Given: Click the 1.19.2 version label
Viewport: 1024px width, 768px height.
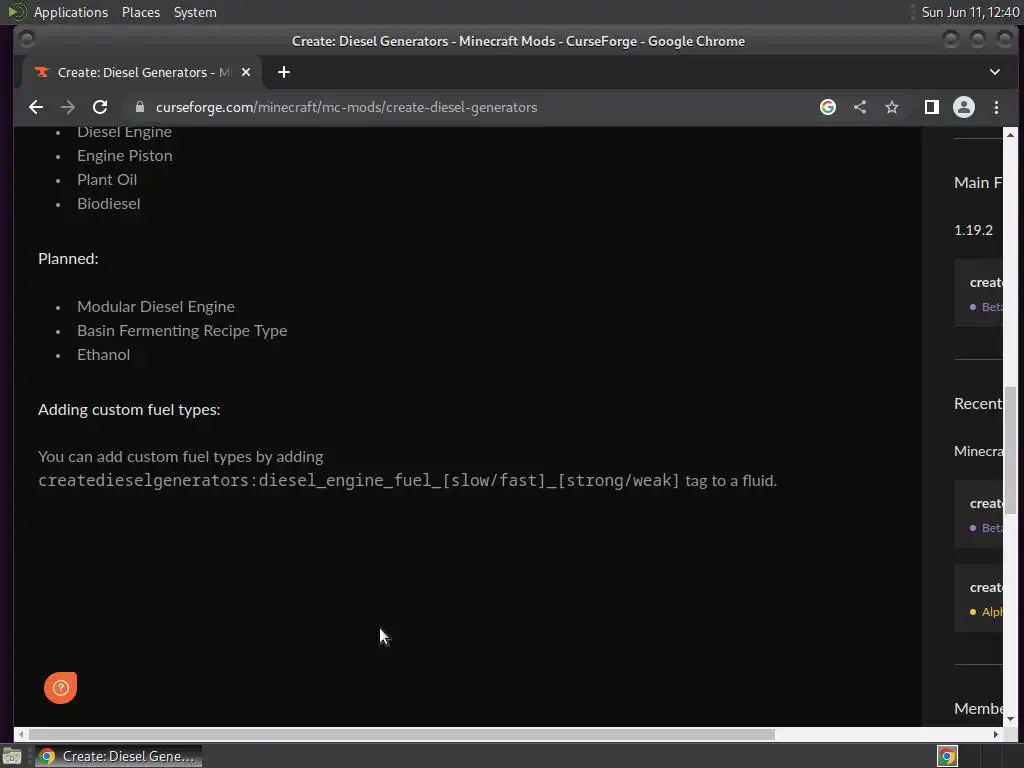Looking at the screenshot, I should 973,230.
